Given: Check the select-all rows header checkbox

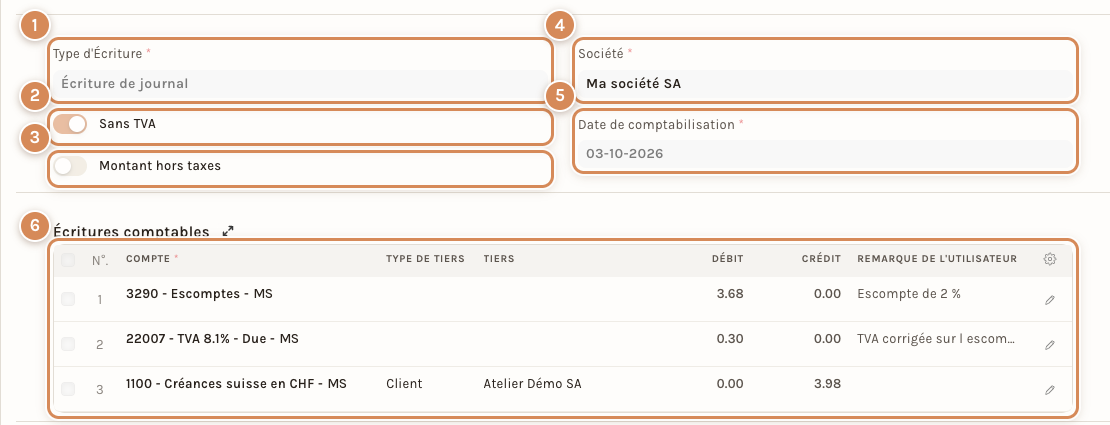Looking at the screenshot, I should [68, 261].
